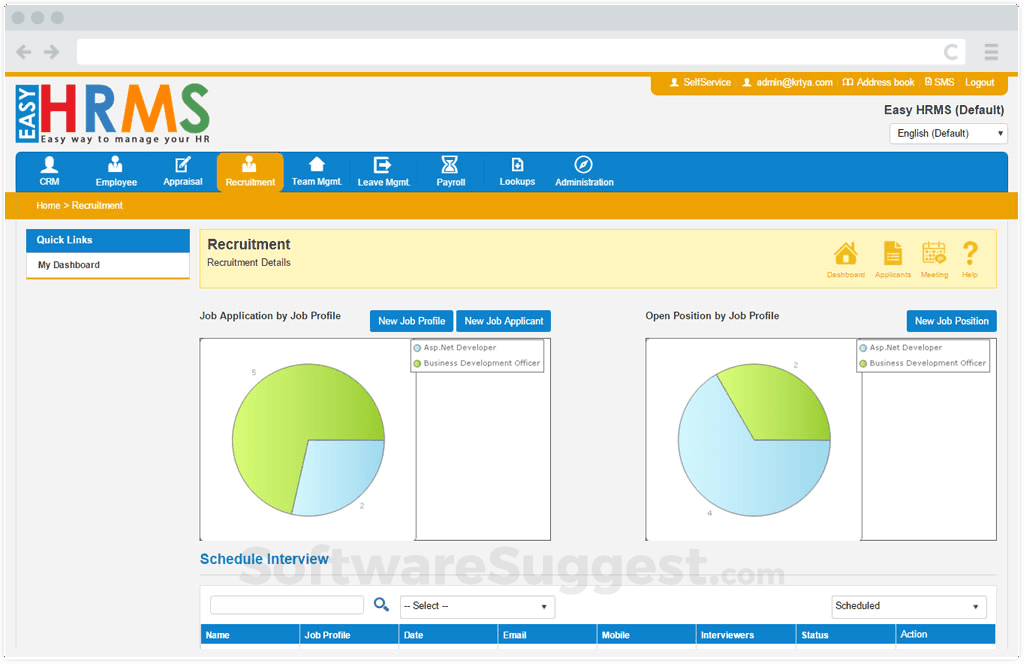
Task: Sort by the Name column header
Action: (x=250, y=635)
